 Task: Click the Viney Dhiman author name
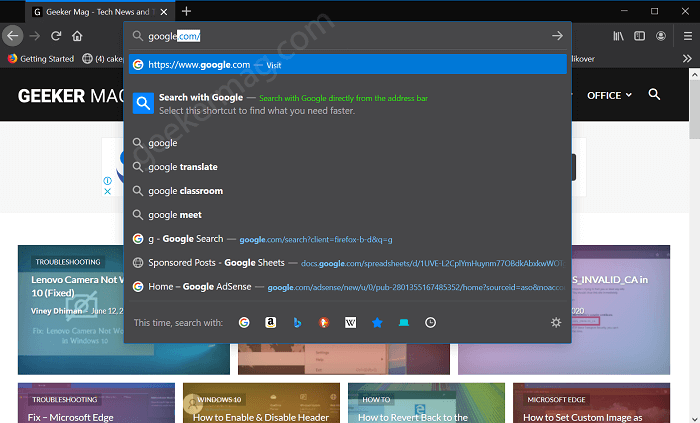(56, 311)
